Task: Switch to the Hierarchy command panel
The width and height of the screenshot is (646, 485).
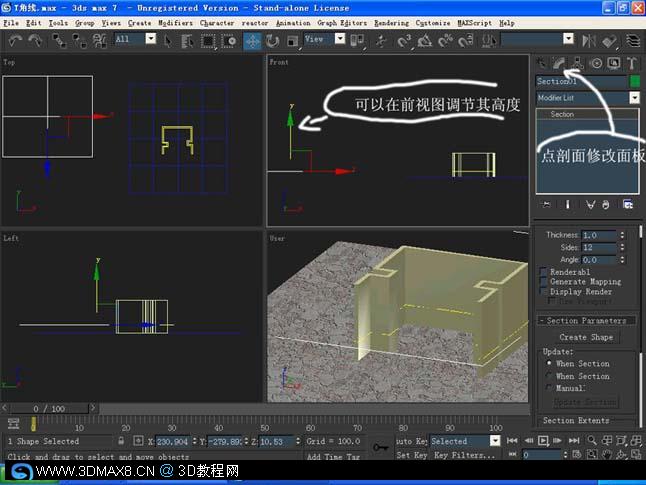Action: click(x=578, y=63)
